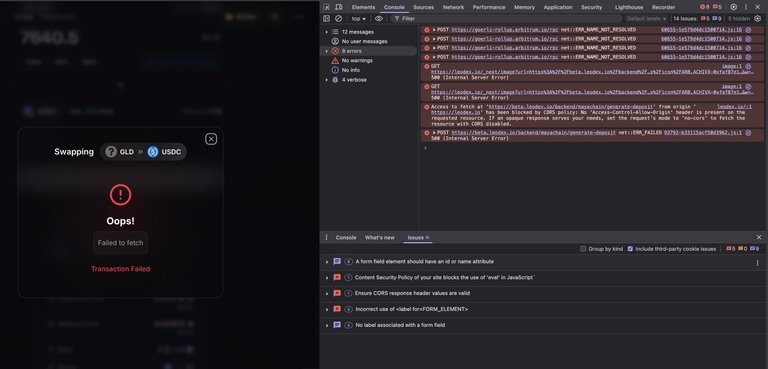Viewport: 768px width, 369px height.
Task: Open the Performance tab
Action: tap(489, 7)
